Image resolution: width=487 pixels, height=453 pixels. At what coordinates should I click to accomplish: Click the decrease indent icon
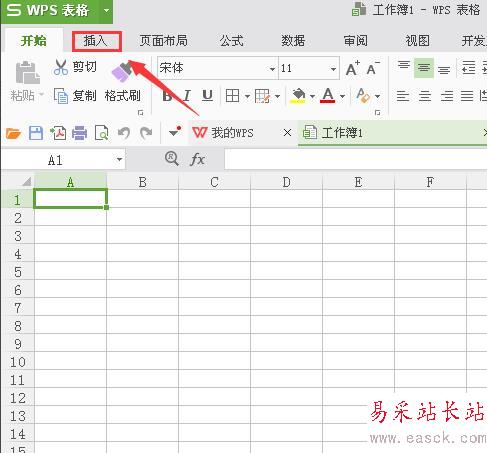coord(468,68)
